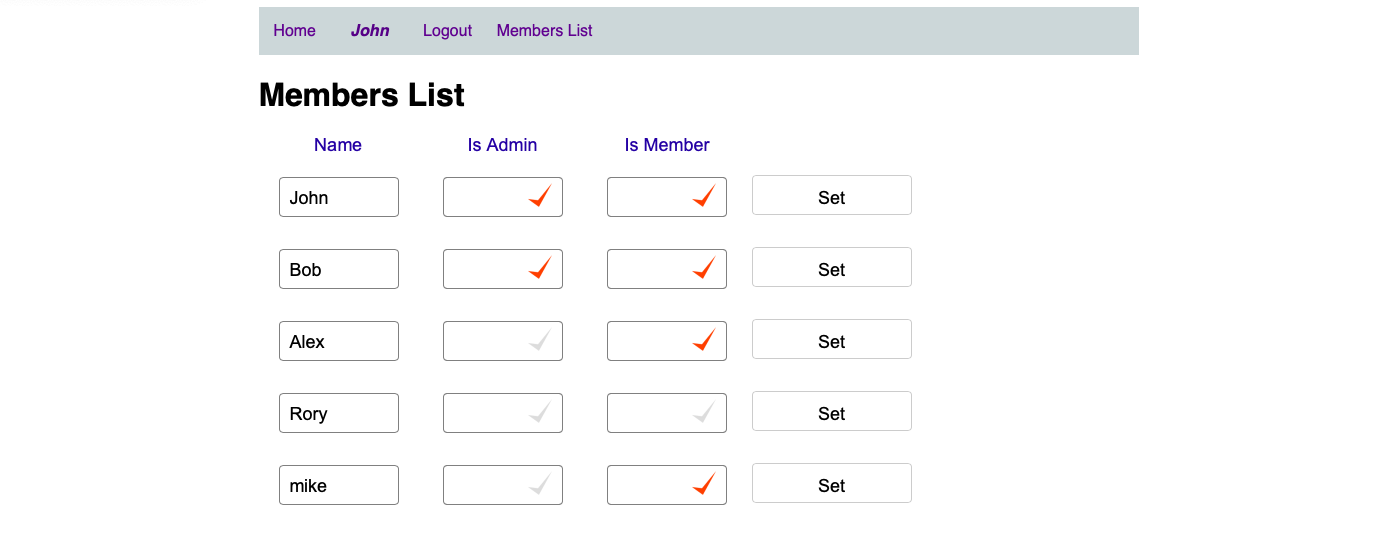Toggle John's Is Admin checkmark
The width and height of the screenshot is (1394, 549).
(540, 197)
